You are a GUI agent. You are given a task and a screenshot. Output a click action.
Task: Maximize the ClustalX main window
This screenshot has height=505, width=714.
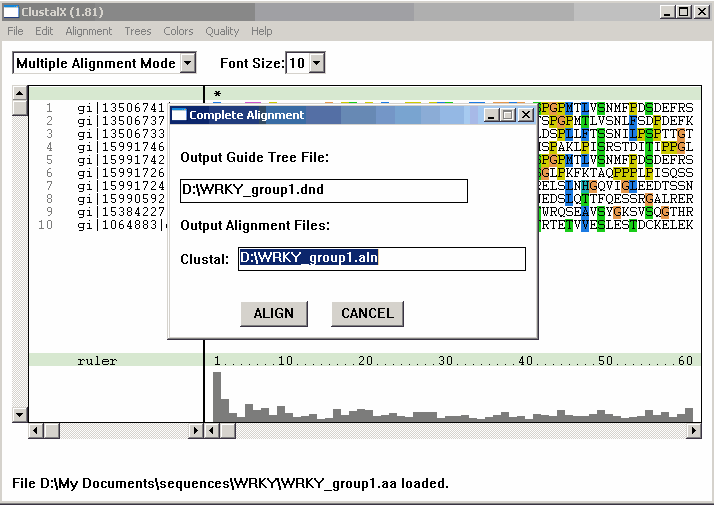coord(684,12)
